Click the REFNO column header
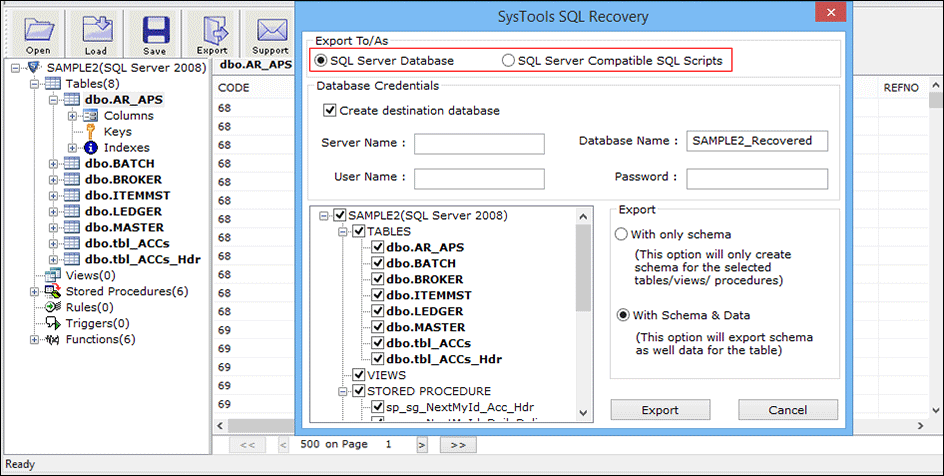Image resolution: width=944 pixels, height=476 pixels. click(901, 88)
